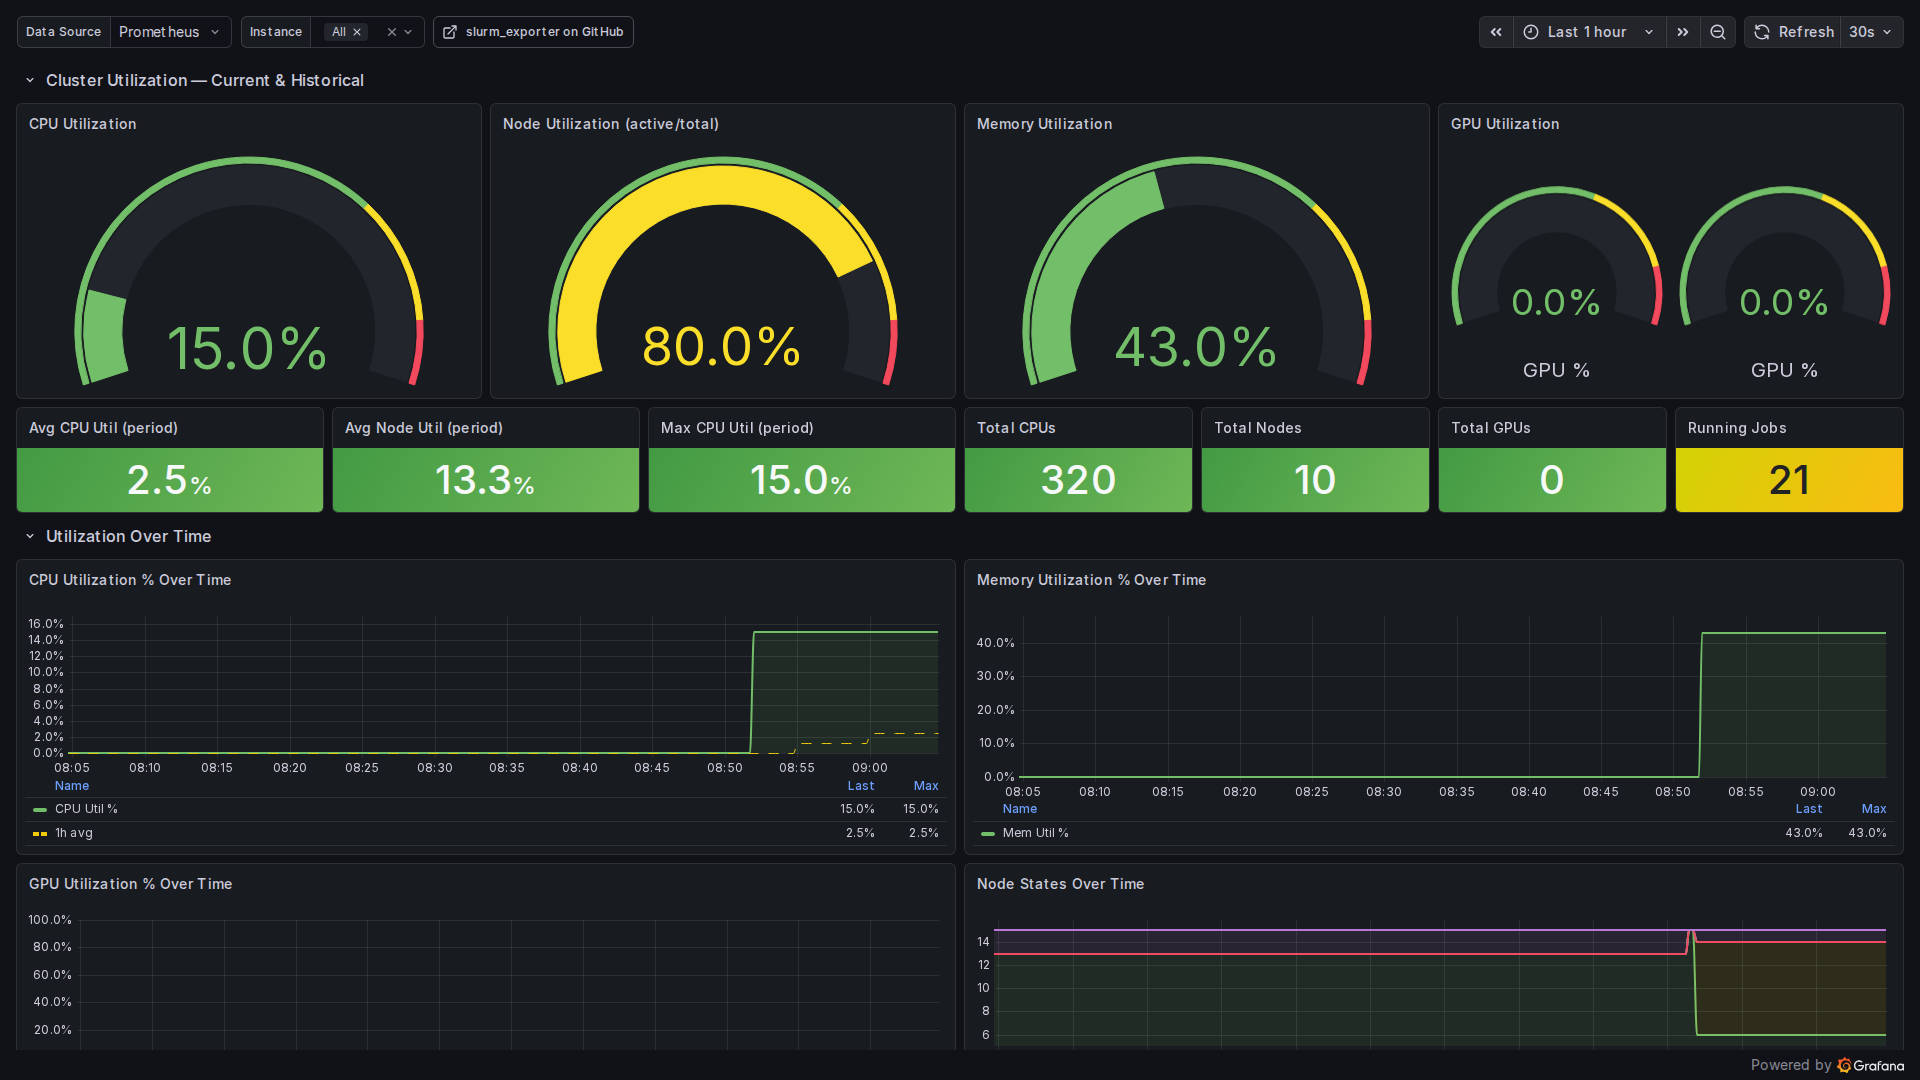Screen dimensions: 1920x1080
Task: Remove the 'All' instance tag
Action: click(357, 32)
